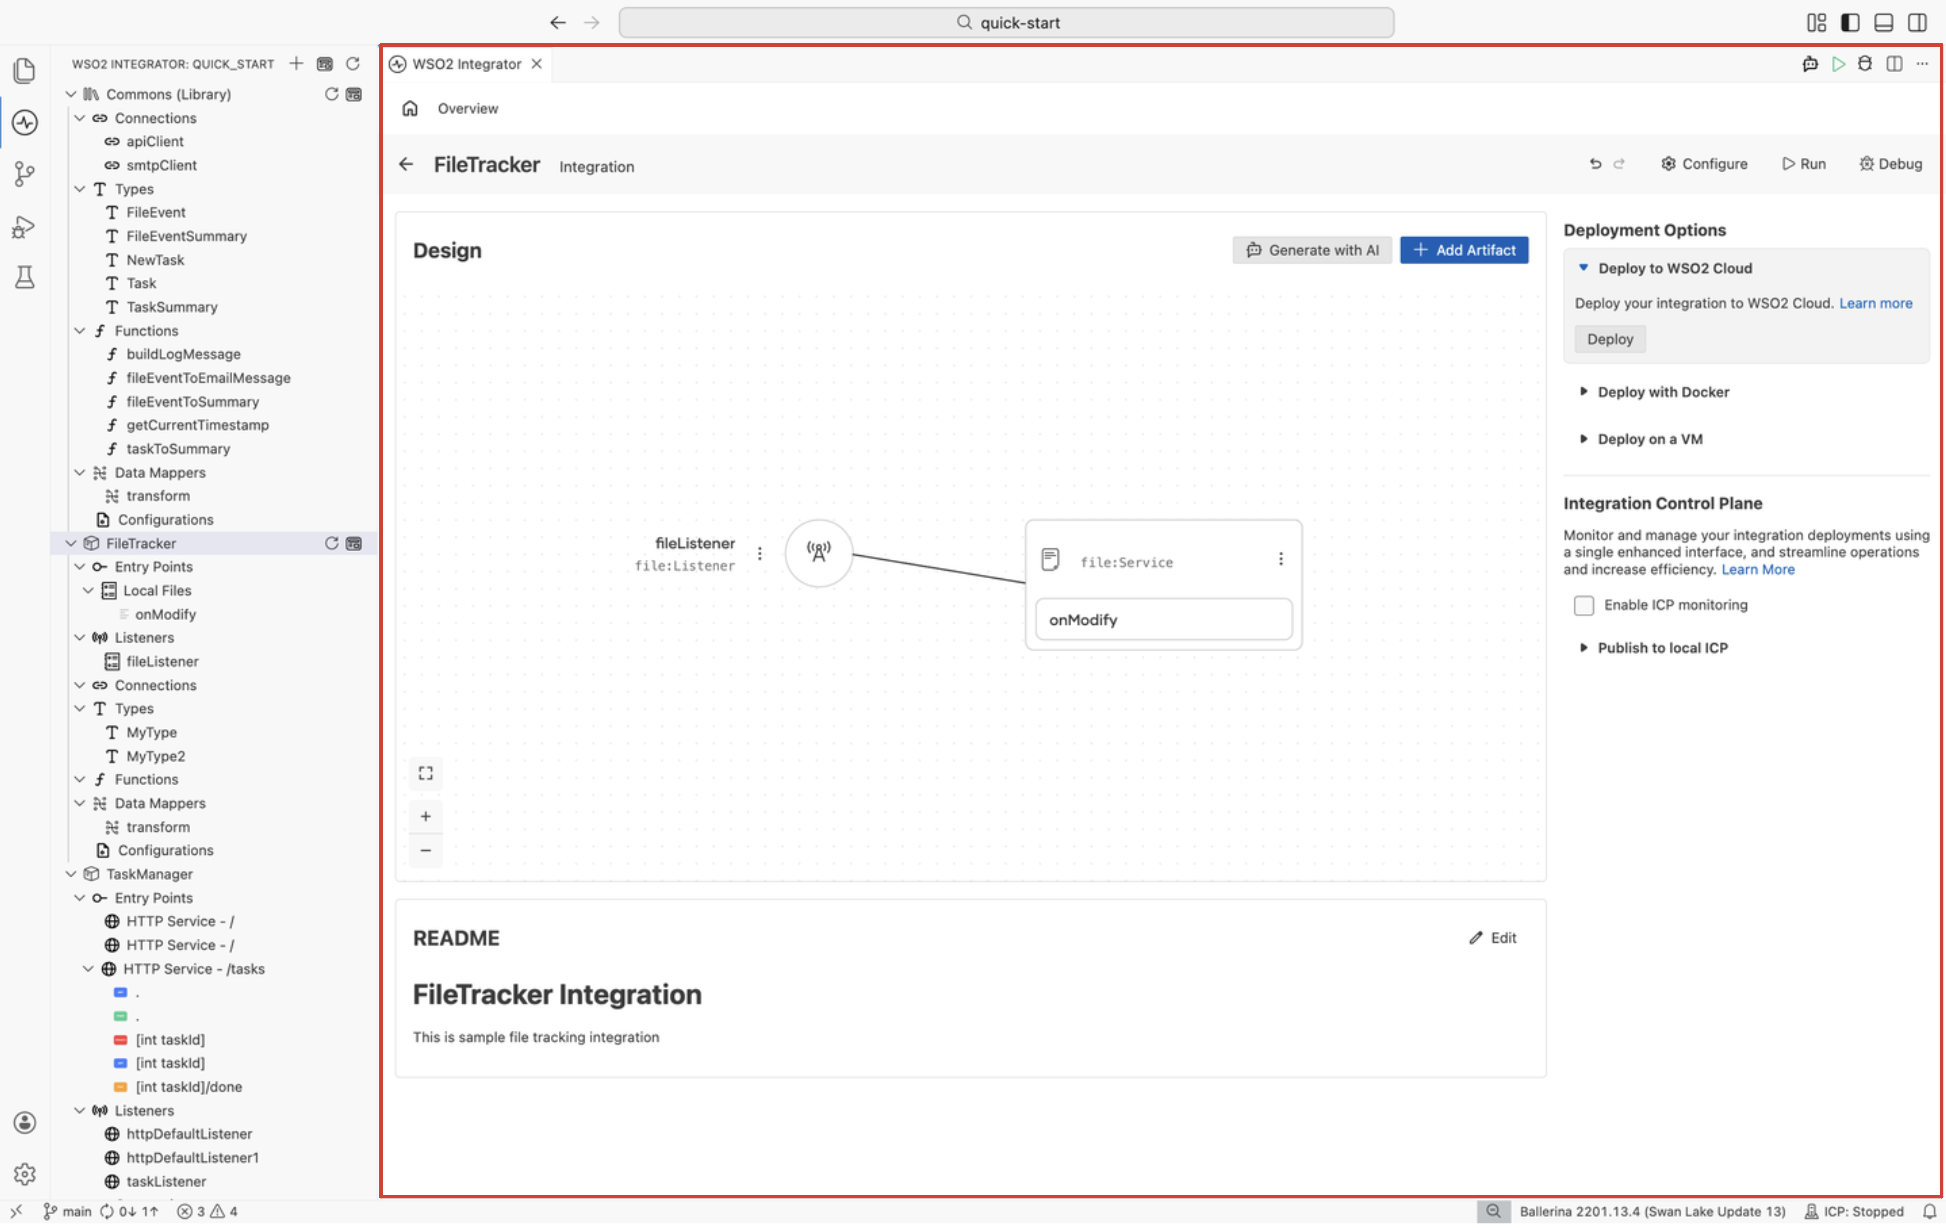Open Learn more link for WSO2 Cloud
The height and width of the screenshot is (1228, 1946).
click(x=1876, y=303)
